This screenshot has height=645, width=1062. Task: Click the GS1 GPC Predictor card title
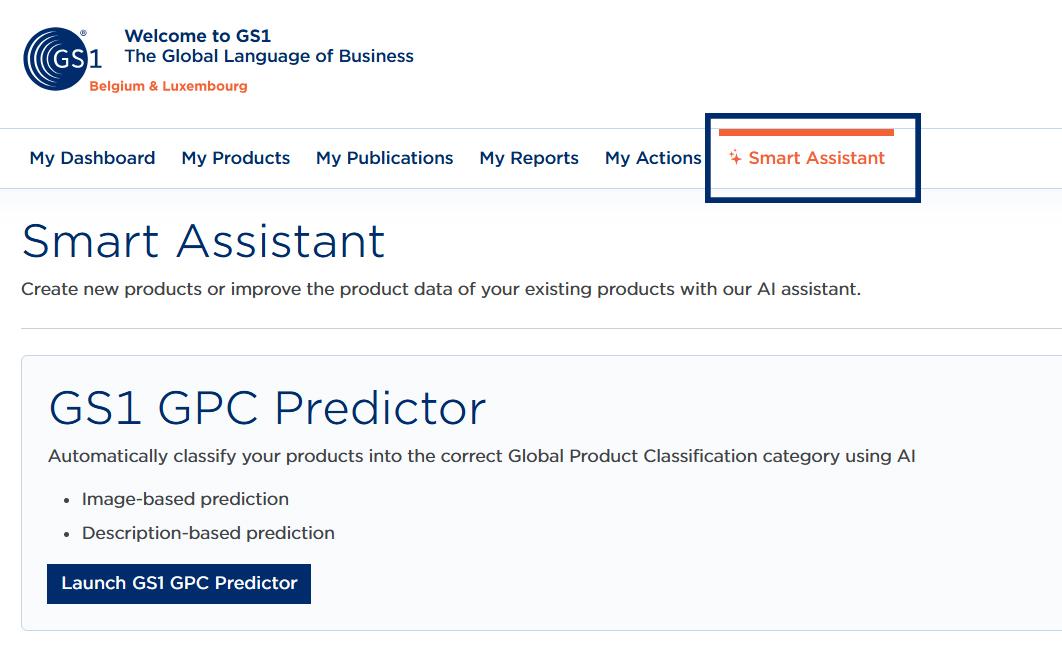pos(267,407)
